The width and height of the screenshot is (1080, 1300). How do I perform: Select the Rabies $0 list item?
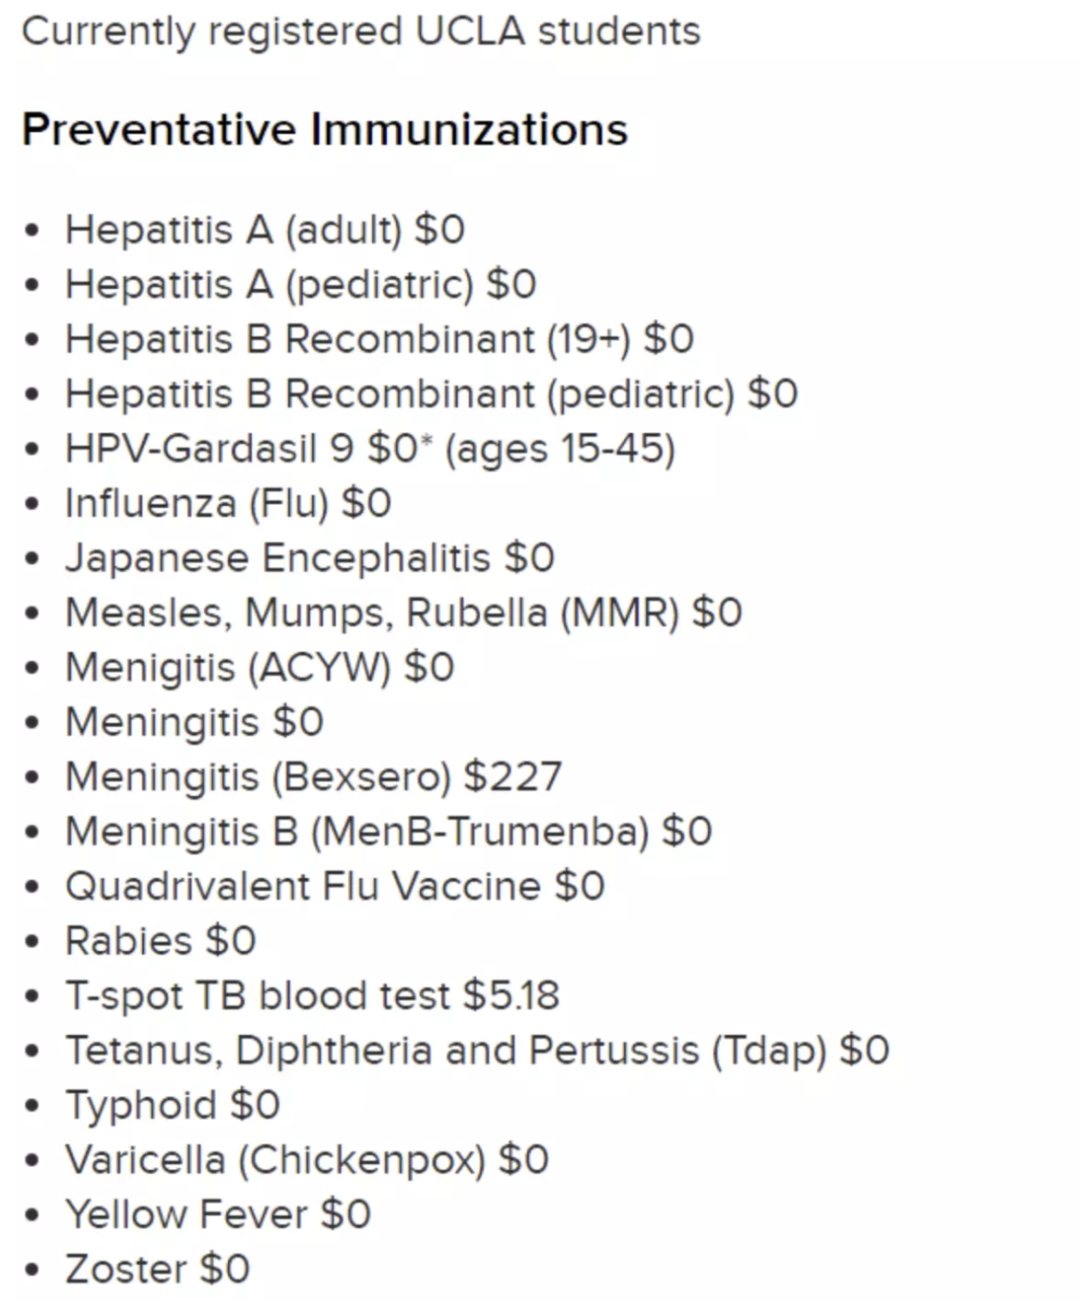[161, 941]
